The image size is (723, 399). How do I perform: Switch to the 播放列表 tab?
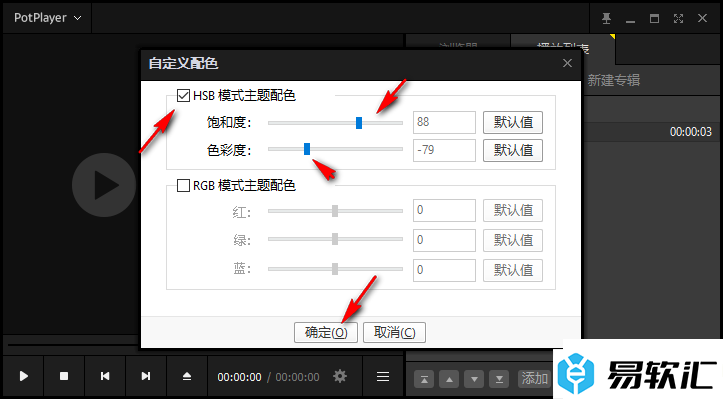click(563, 48)
